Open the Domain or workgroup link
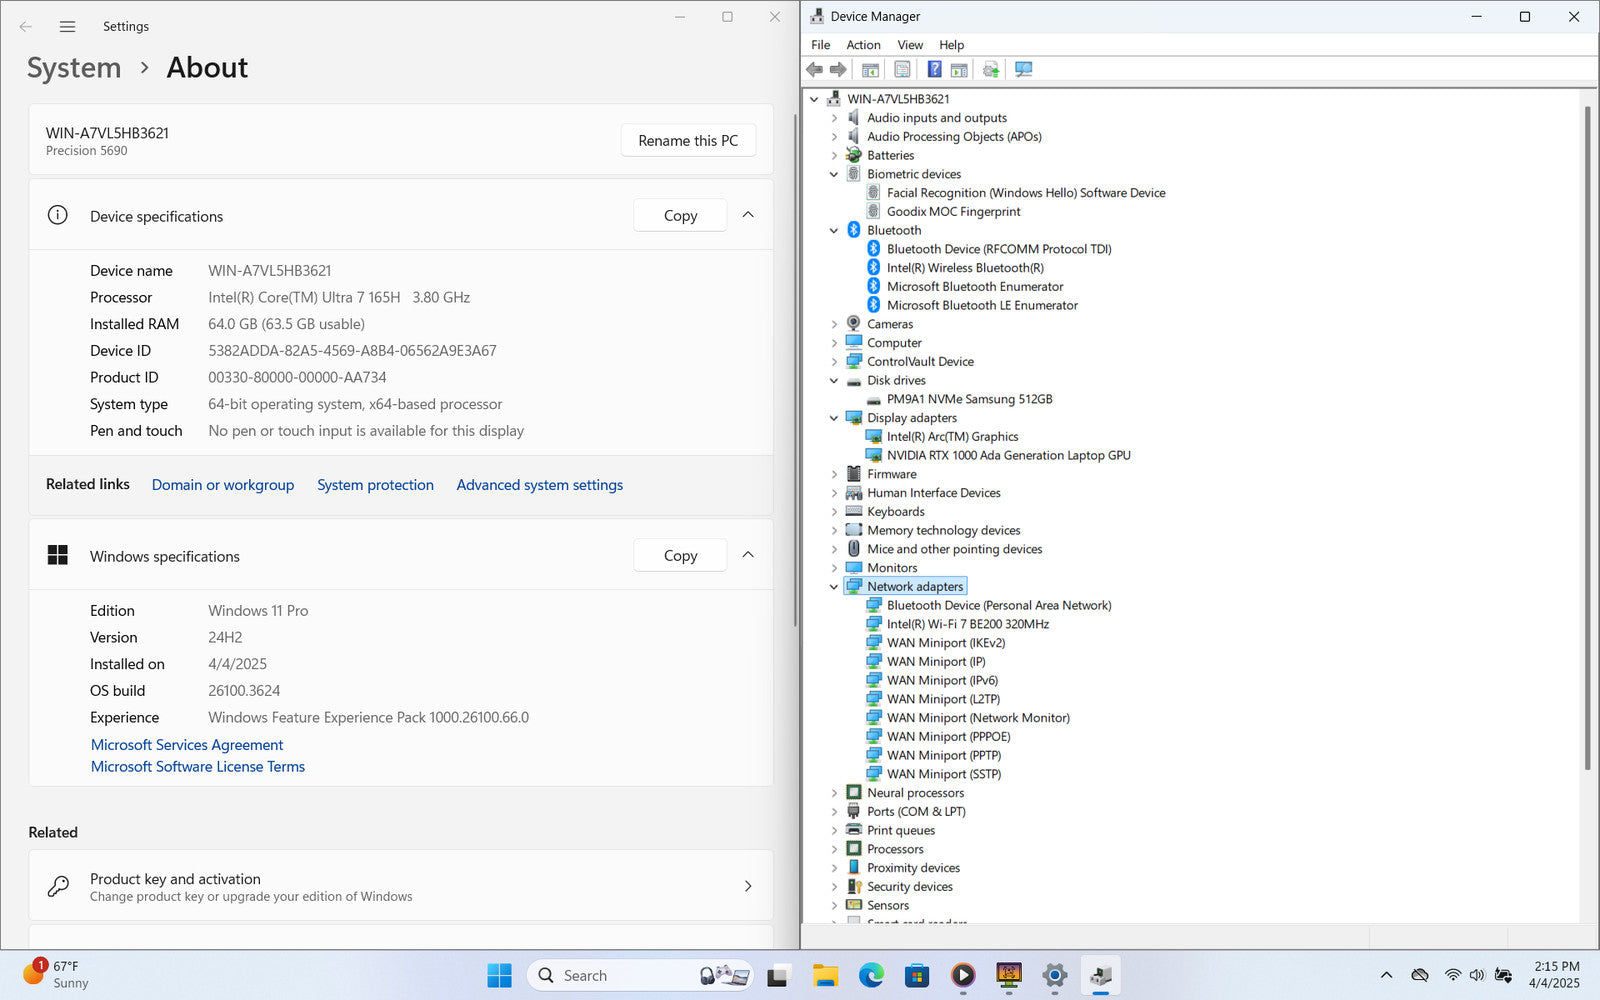1600x1000 pixels. (223, 485)
